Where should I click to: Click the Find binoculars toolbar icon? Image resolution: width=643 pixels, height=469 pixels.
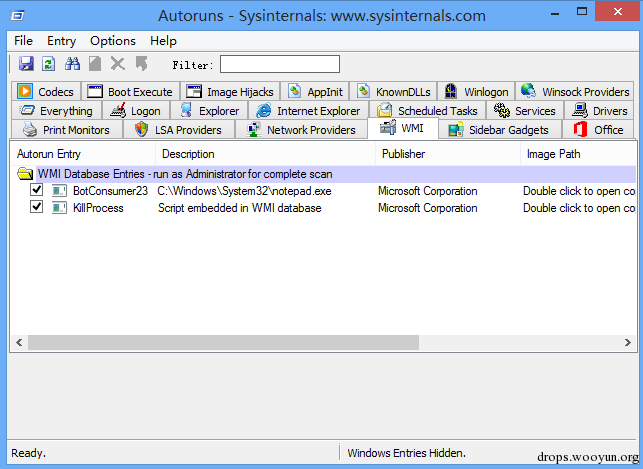point(72,64)
